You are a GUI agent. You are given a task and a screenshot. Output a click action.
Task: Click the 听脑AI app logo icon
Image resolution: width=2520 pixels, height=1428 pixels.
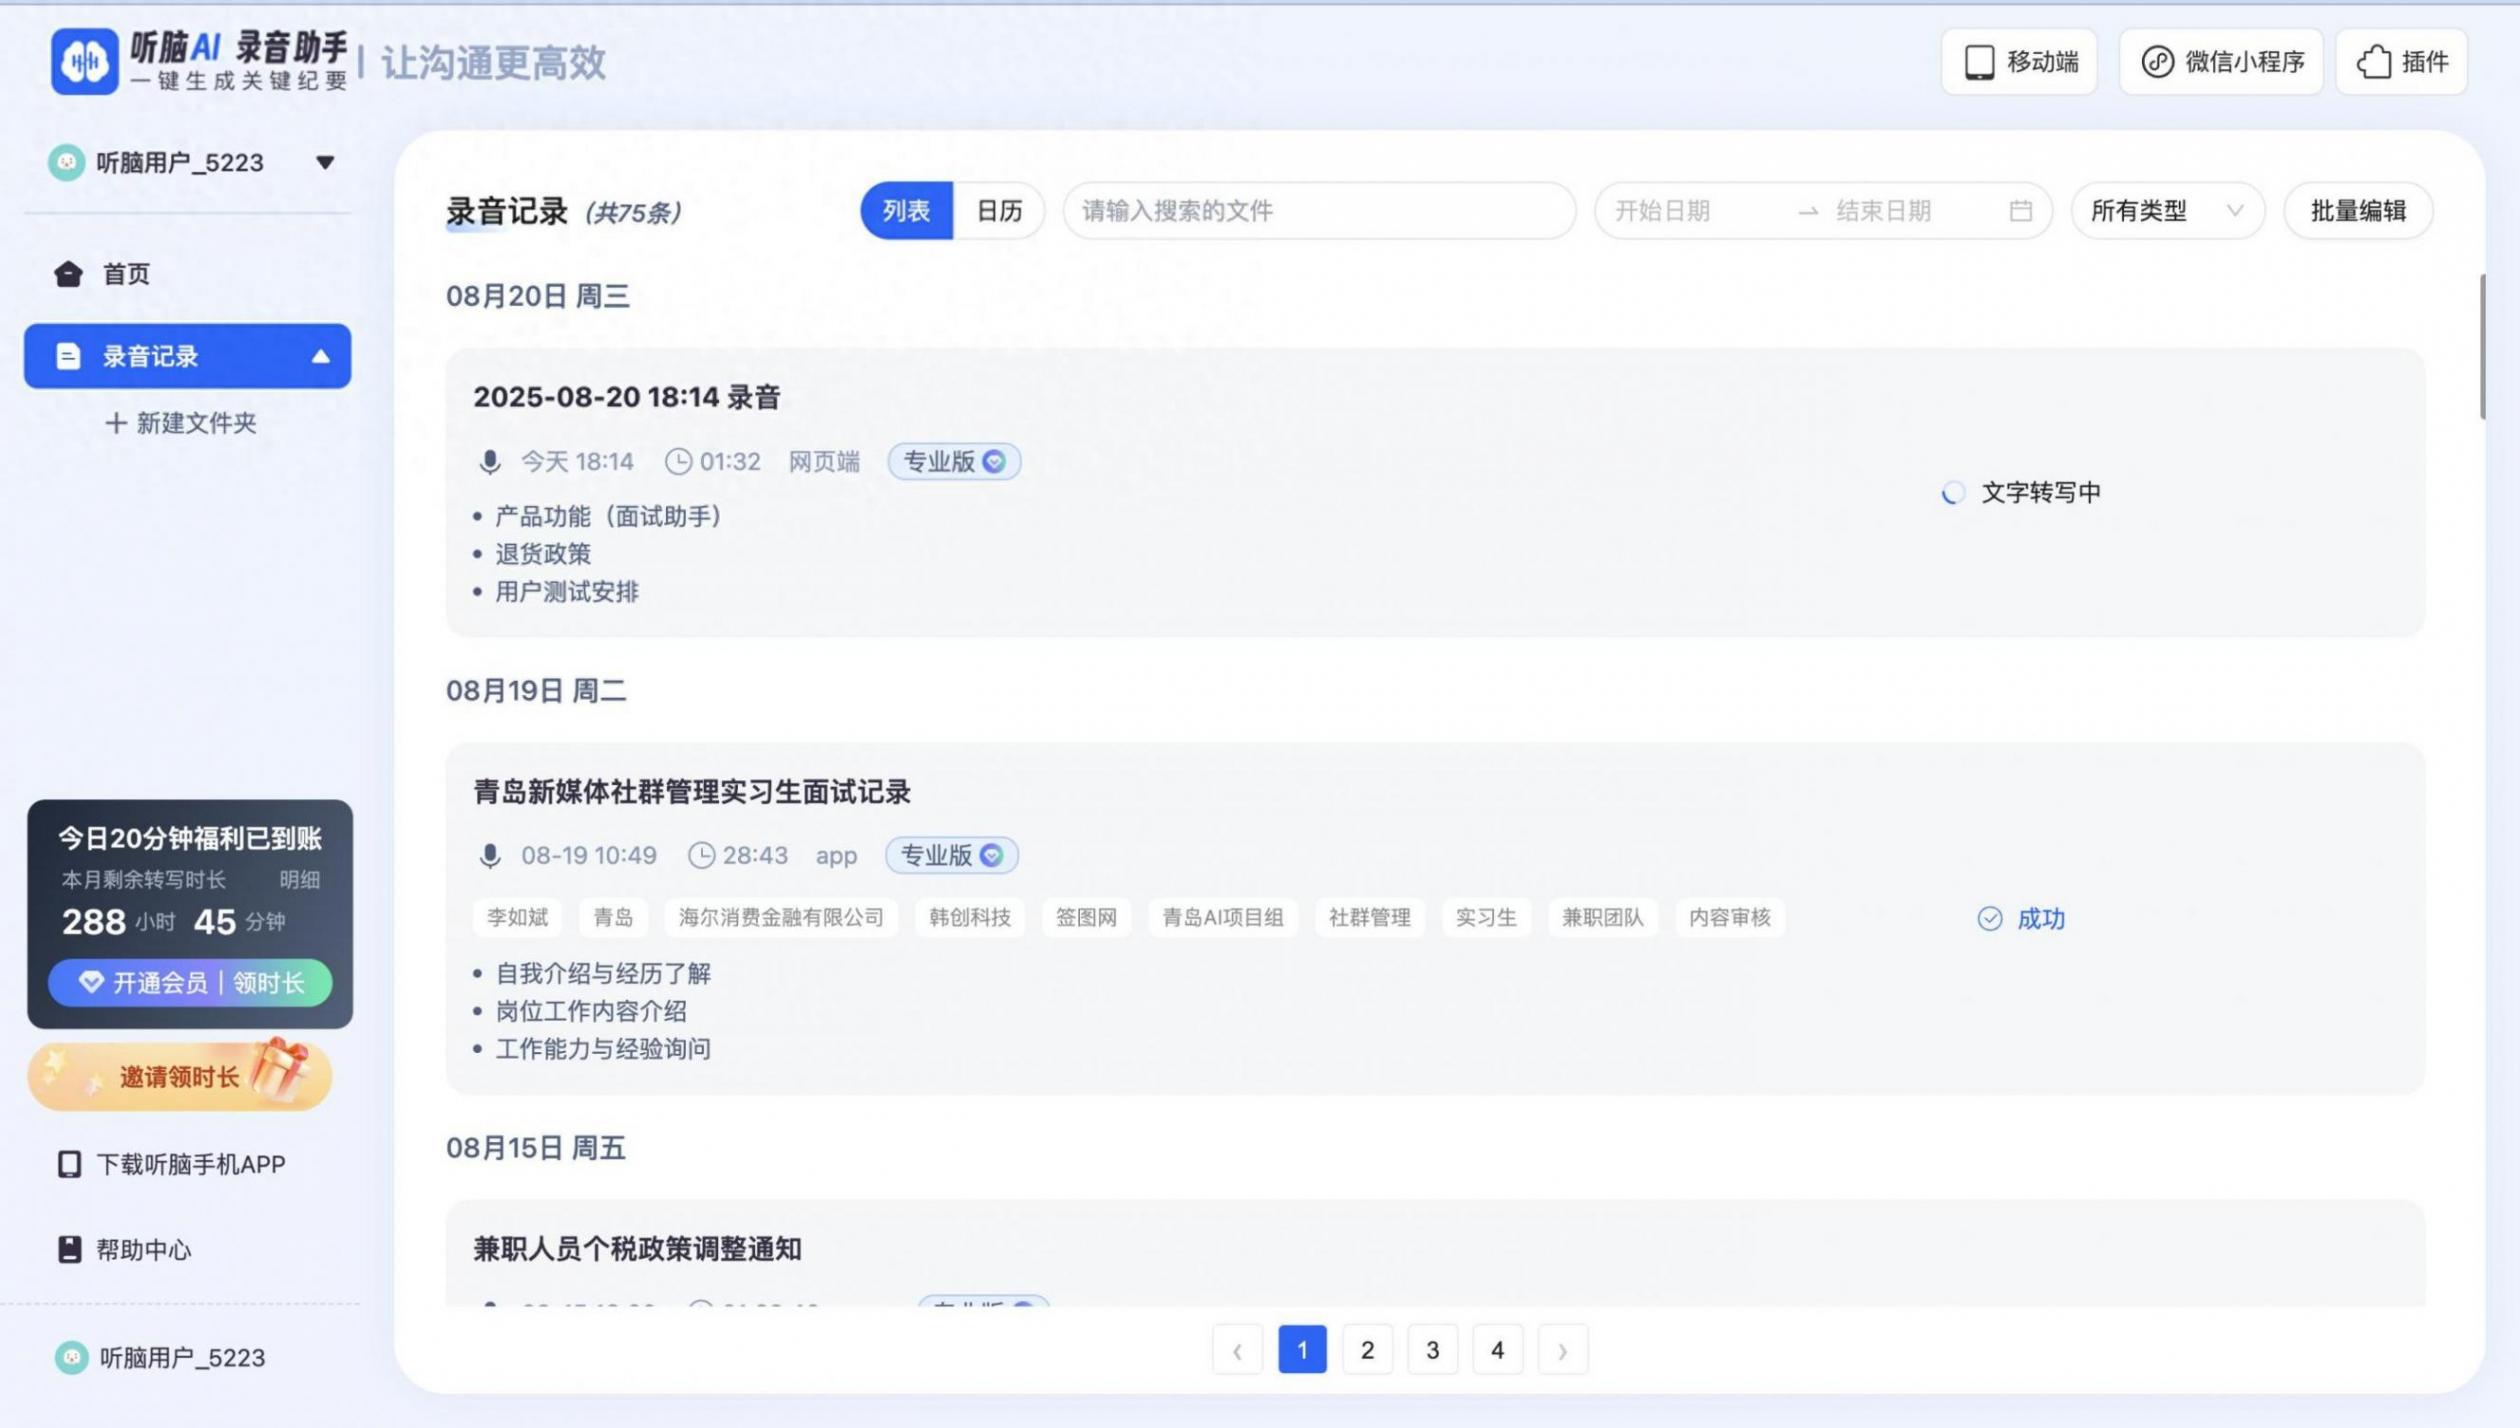(84, 62)
